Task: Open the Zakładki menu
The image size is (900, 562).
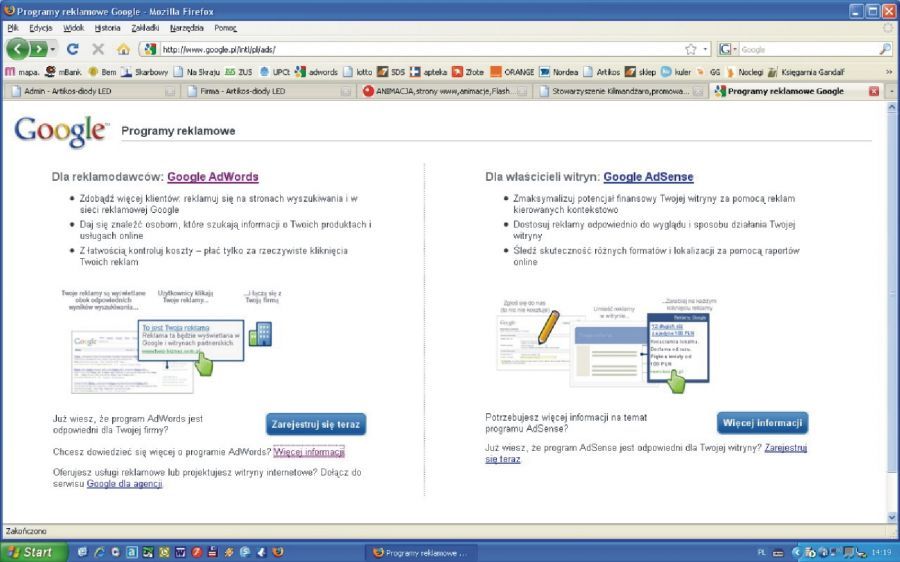Action: tap(145, 28)
